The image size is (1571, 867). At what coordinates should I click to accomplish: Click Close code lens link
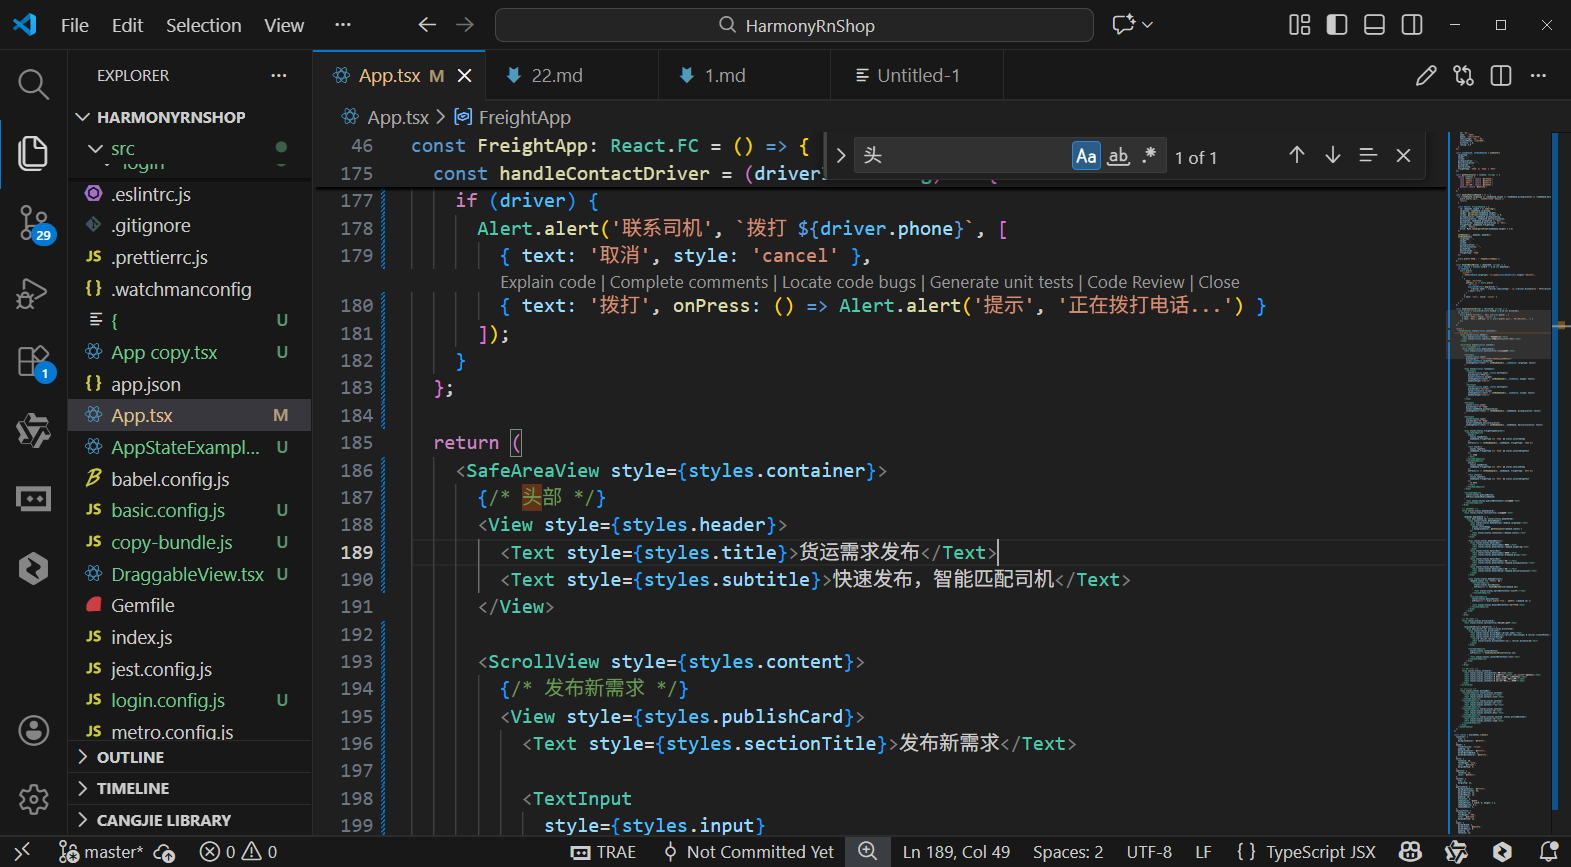coord(1219,282)
